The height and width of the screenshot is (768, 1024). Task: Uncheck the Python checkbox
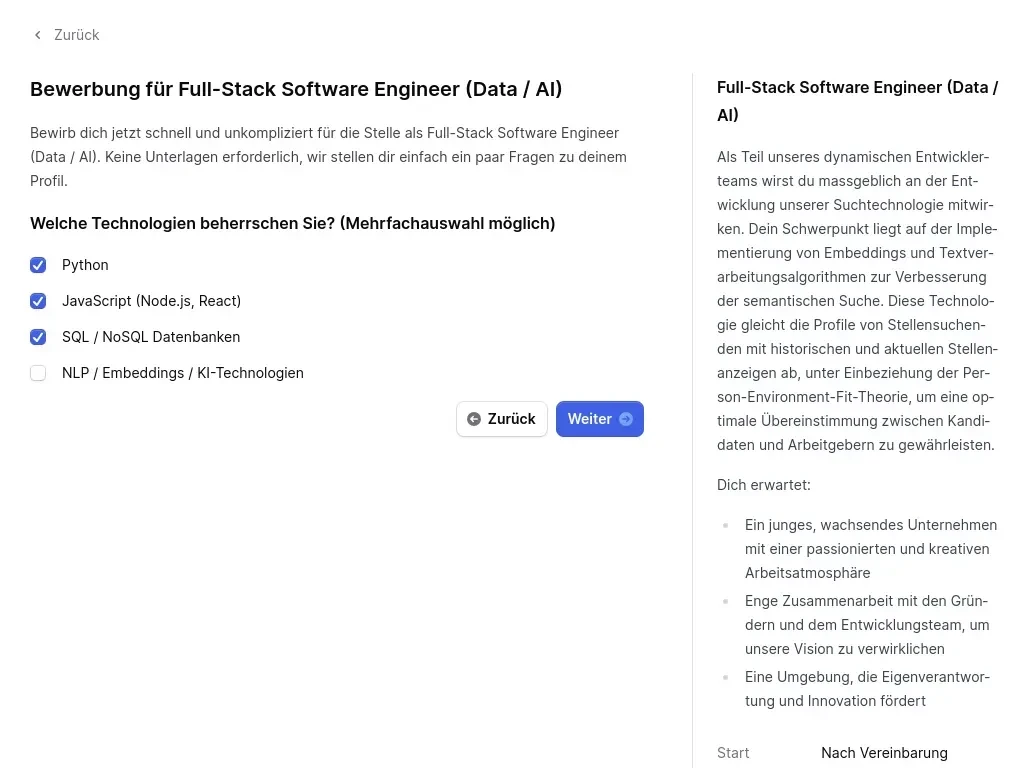(38, 265)
